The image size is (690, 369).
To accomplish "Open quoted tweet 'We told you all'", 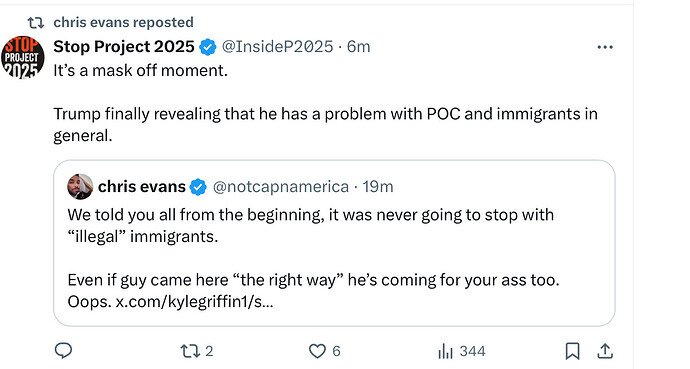I will (334, 243).
